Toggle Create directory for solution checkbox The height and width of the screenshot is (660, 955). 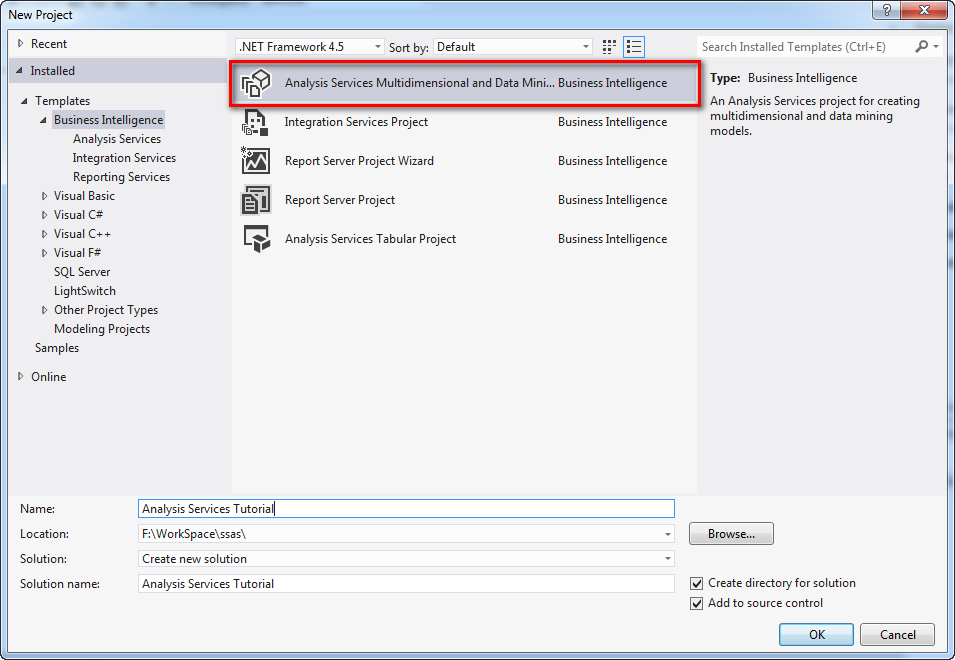(x=697, y=583)
